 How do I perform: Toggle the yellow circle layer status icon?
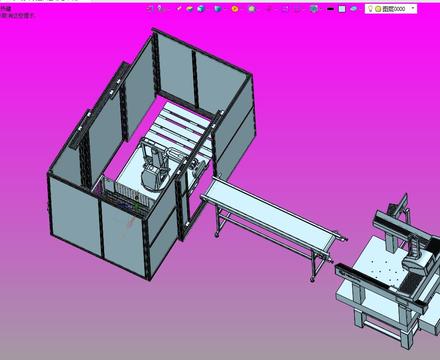point(378,9)
